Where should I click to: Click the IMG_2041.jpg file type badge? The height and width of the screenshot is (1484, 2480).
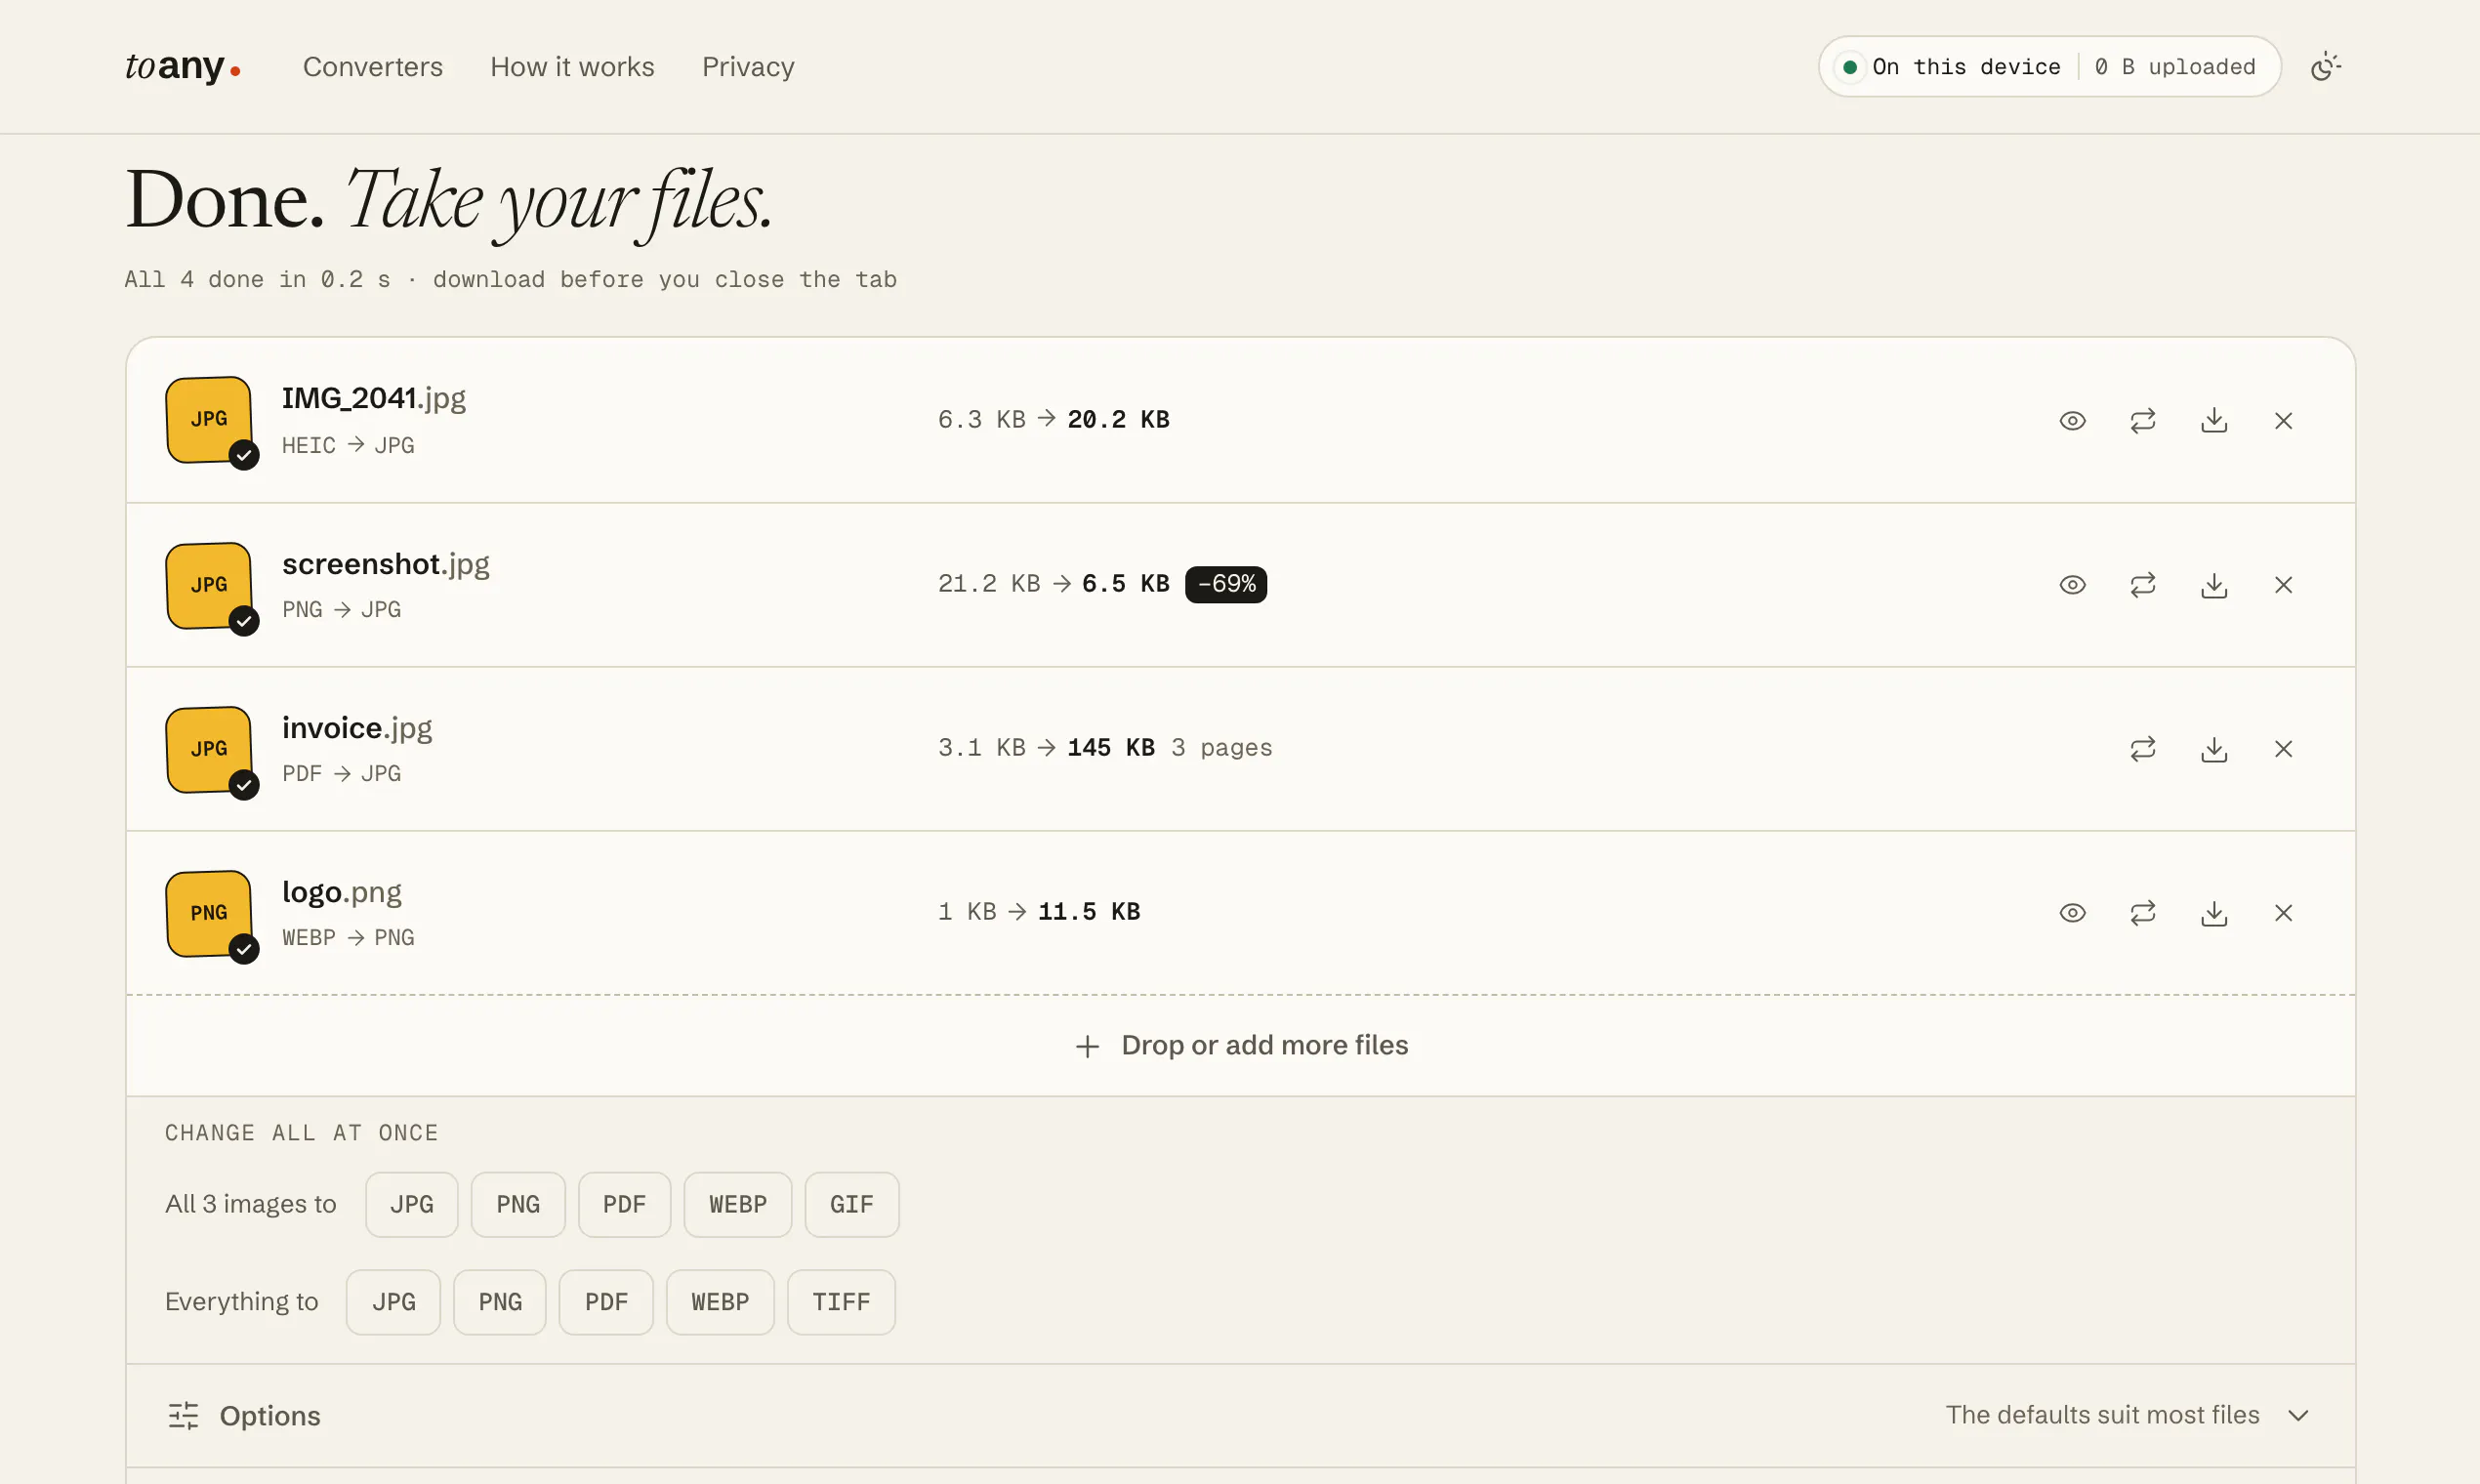pyautogui.click(x=209, y=420)
